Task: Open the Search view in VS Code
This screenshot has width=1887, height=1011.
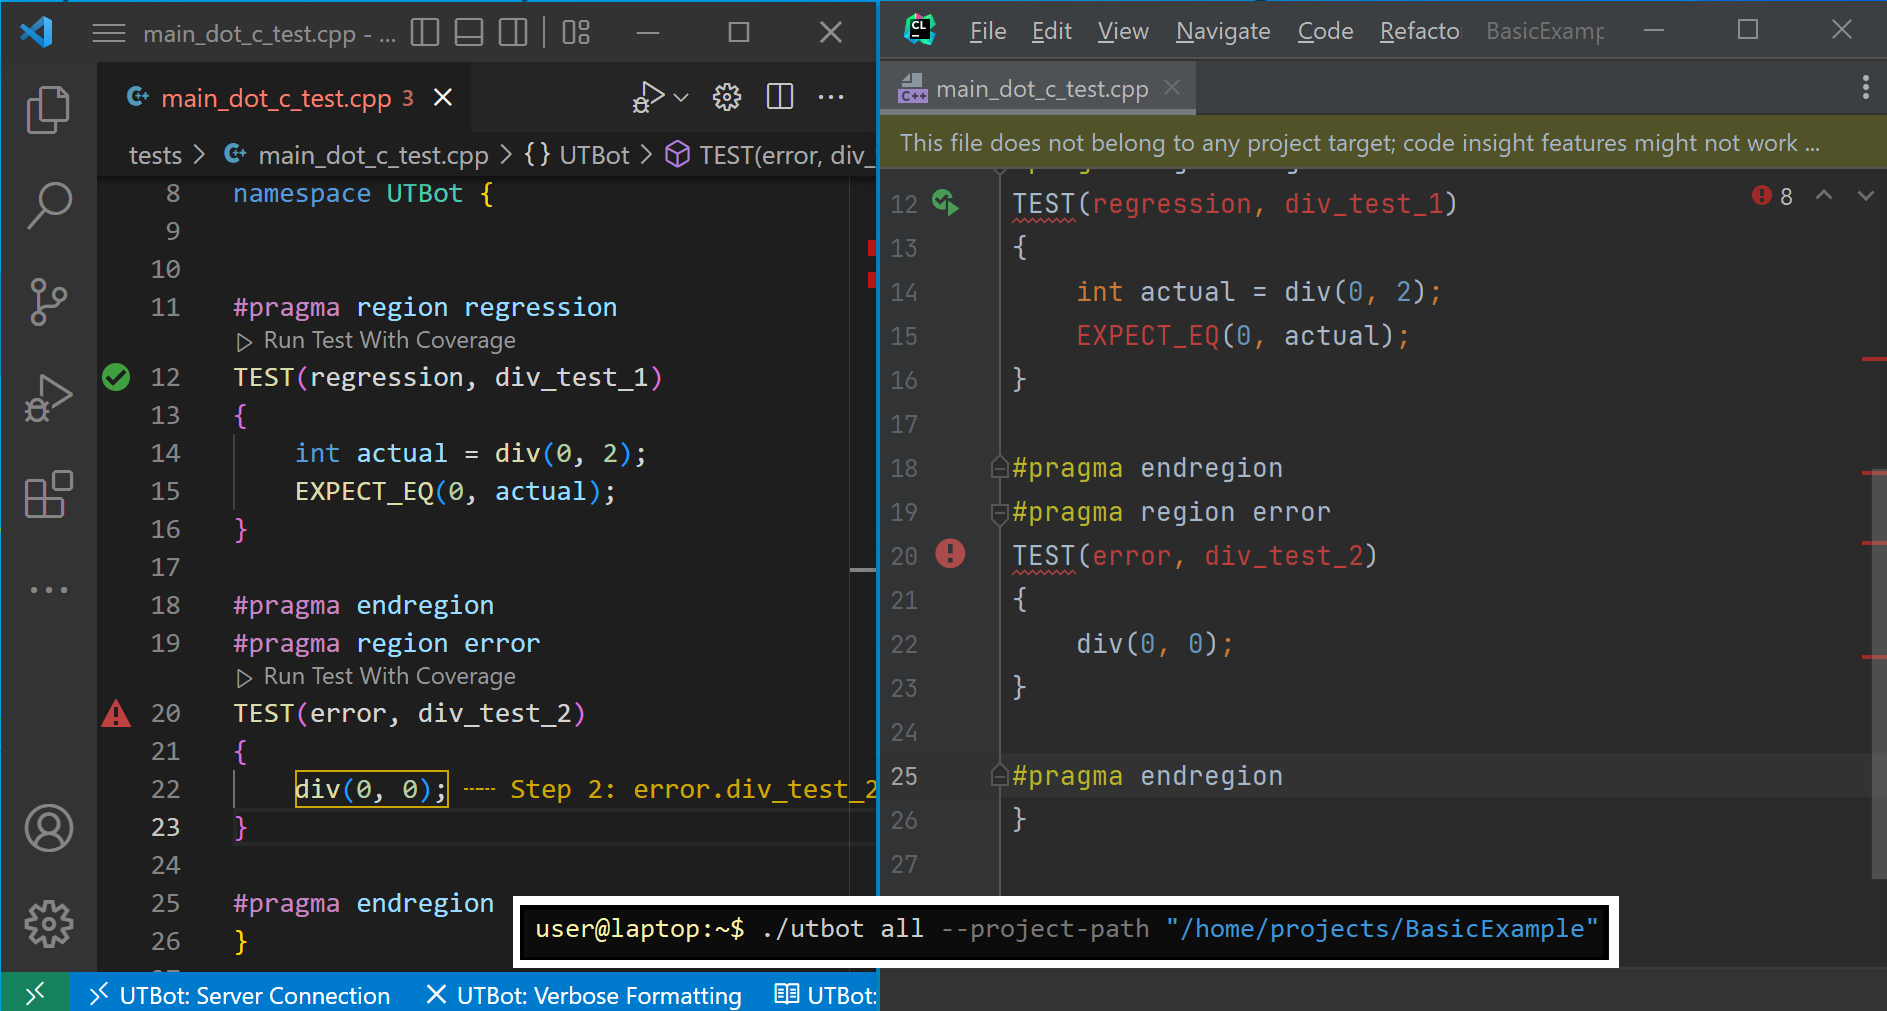Action: [x=48, y=205]
